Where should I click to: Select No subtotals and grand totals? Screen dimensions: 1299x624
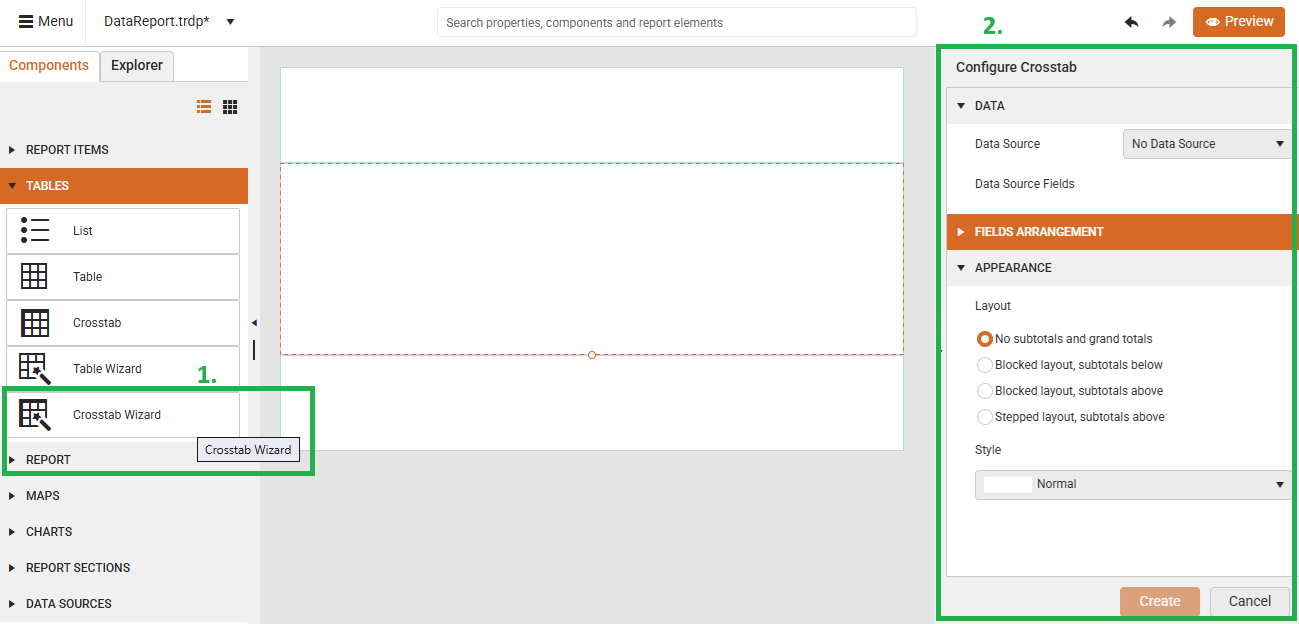[x=985, y=339]
